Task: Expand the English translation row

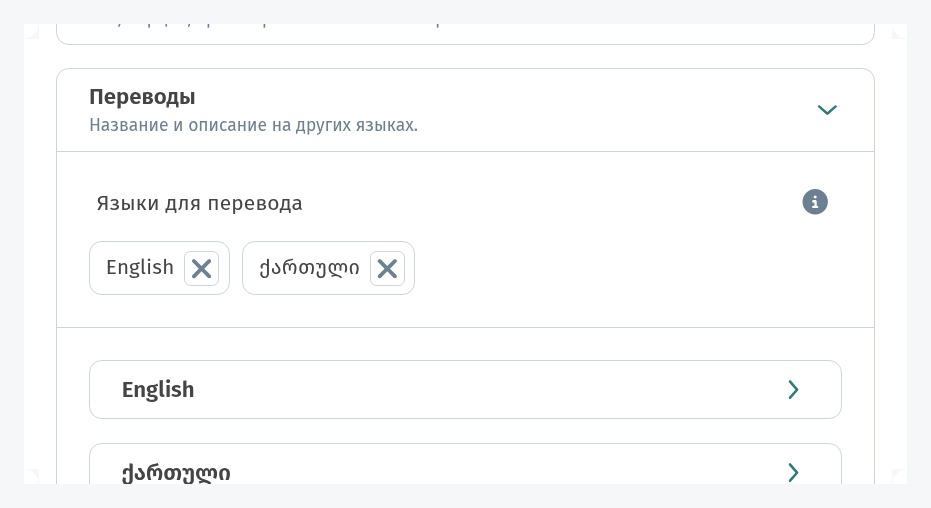Action: coord(465,389)
